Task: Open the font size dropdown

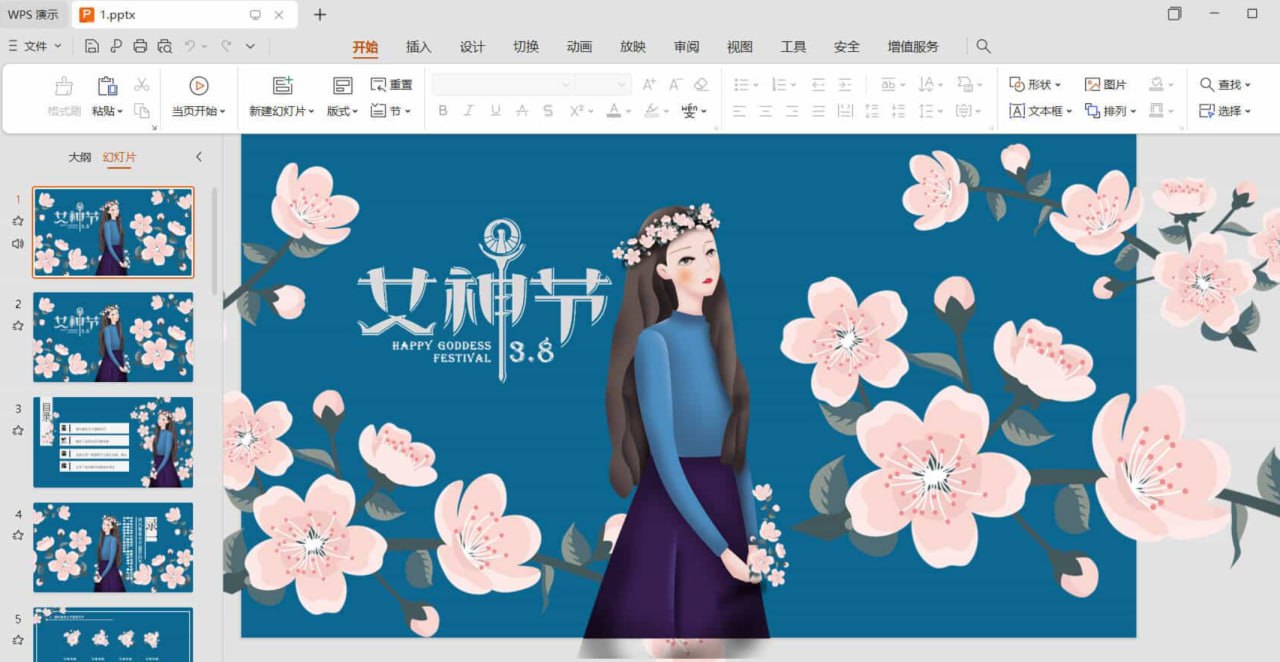Action: coord(611,84)
